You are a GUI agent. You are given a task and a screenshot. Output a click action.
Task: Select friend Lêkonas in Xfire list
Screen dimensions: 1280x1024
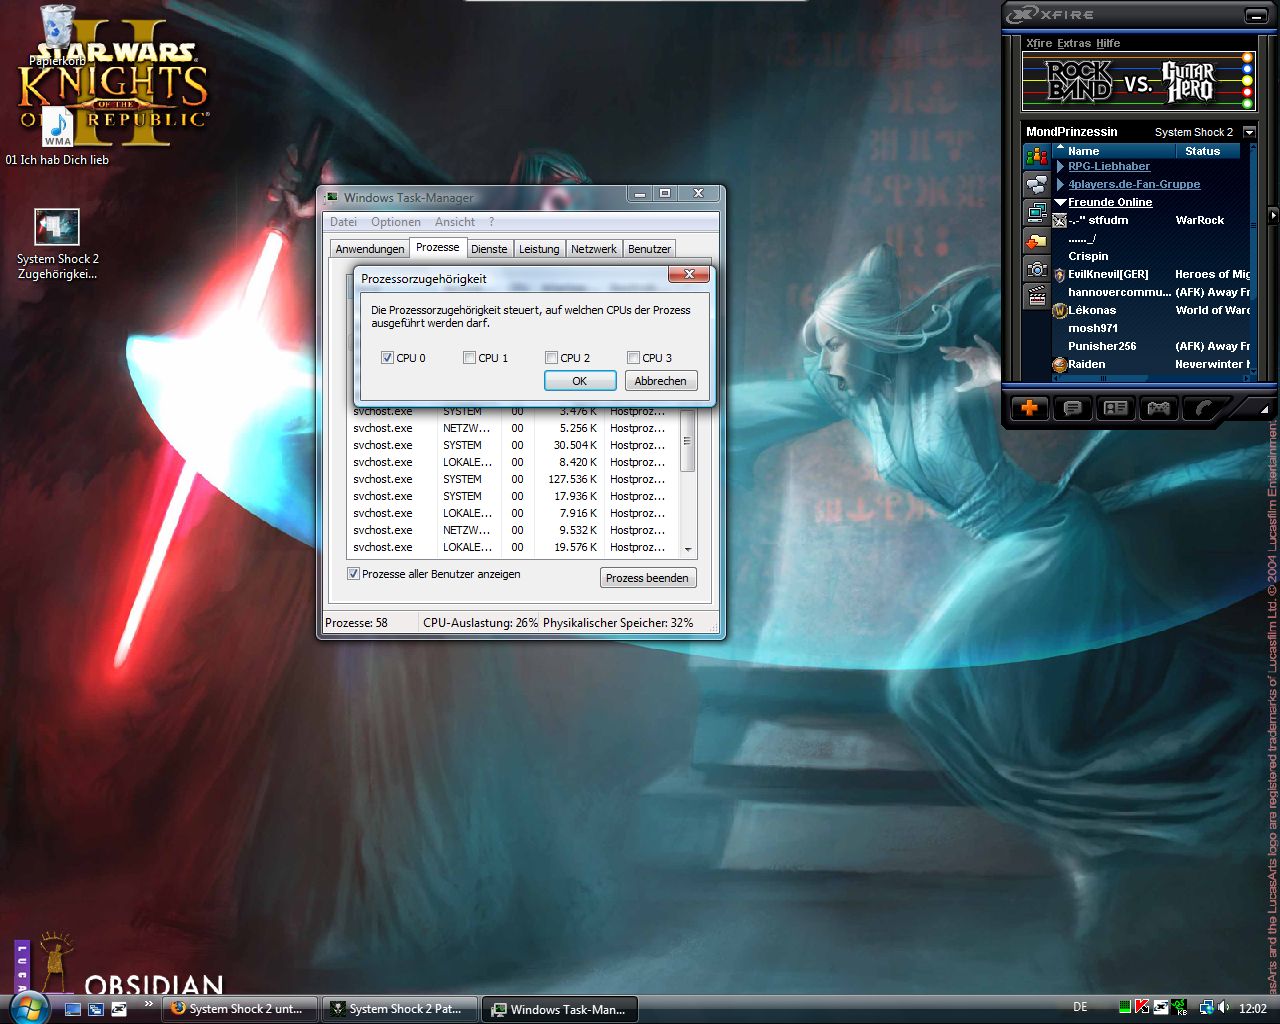[x=1092, y=311]
